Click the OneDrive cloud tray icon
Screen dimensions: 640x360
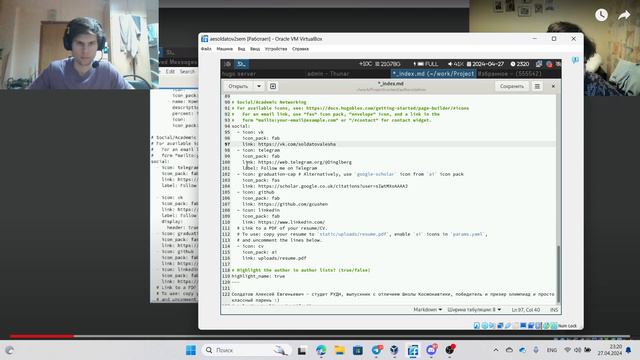tap(523, 350)
